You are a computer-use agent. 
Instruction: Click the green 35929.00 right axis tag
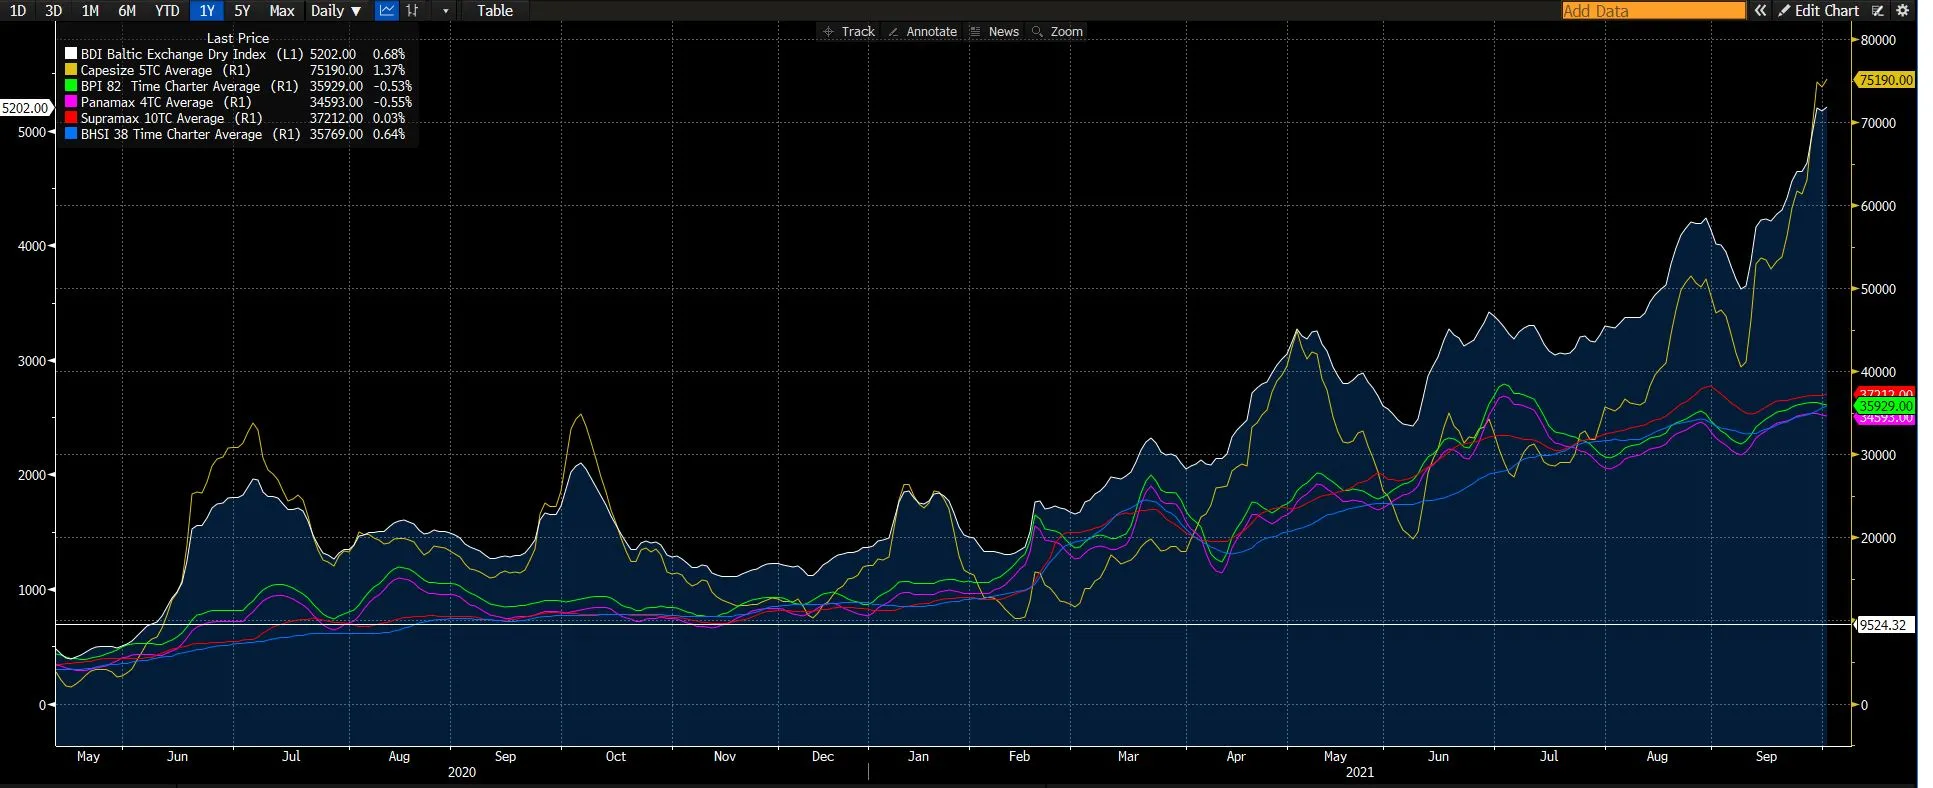(1885, 406)
